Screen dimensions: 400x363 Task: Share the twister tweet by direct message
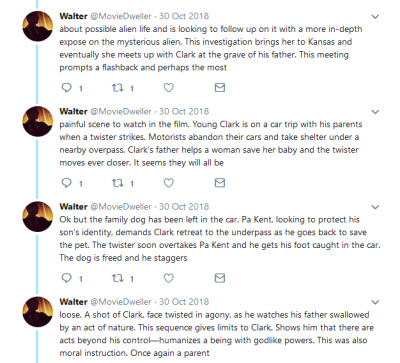[x=220, y=183]
